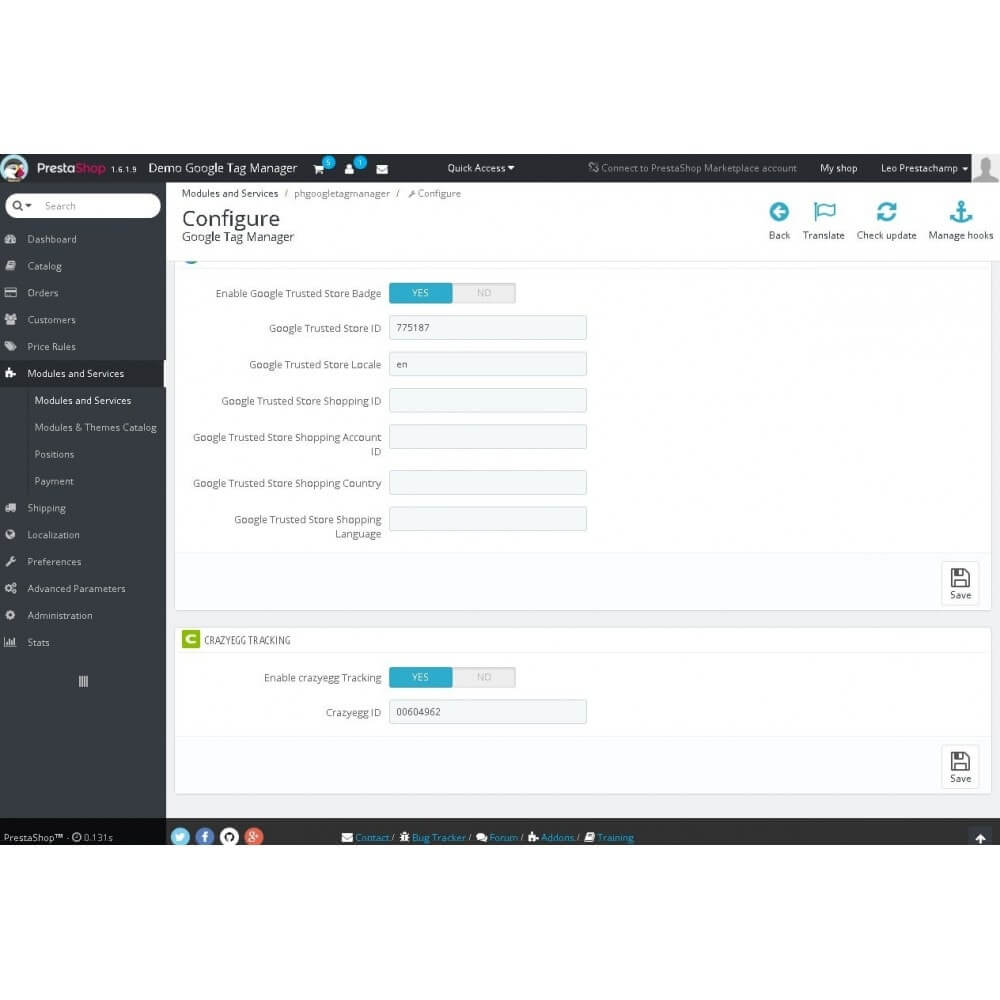Open Advanced Parameters in the sidebar
Viewport: 1000px width, 1000px height.
pyautogui.click(x=76, y=589)
